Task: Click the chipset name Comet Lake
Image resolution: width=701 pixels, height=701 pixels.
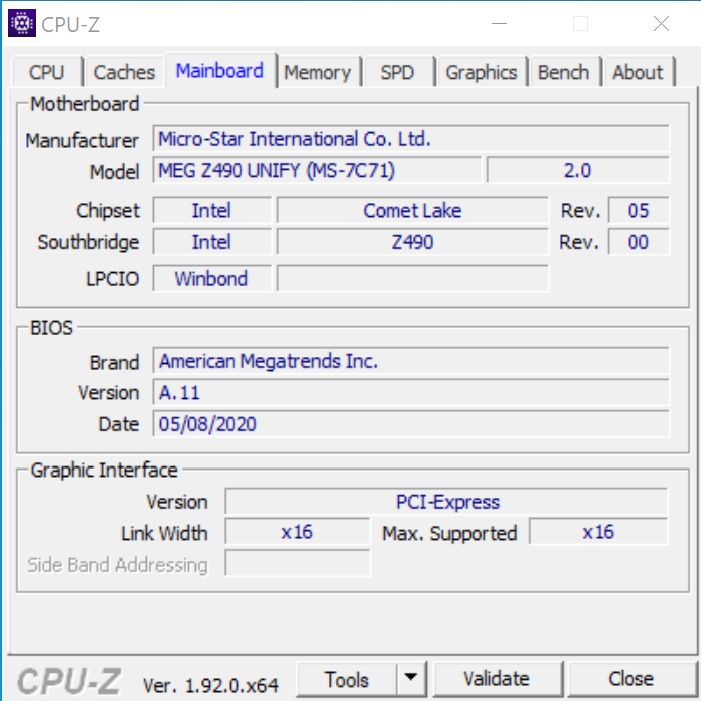Action: tap(412, 210)
